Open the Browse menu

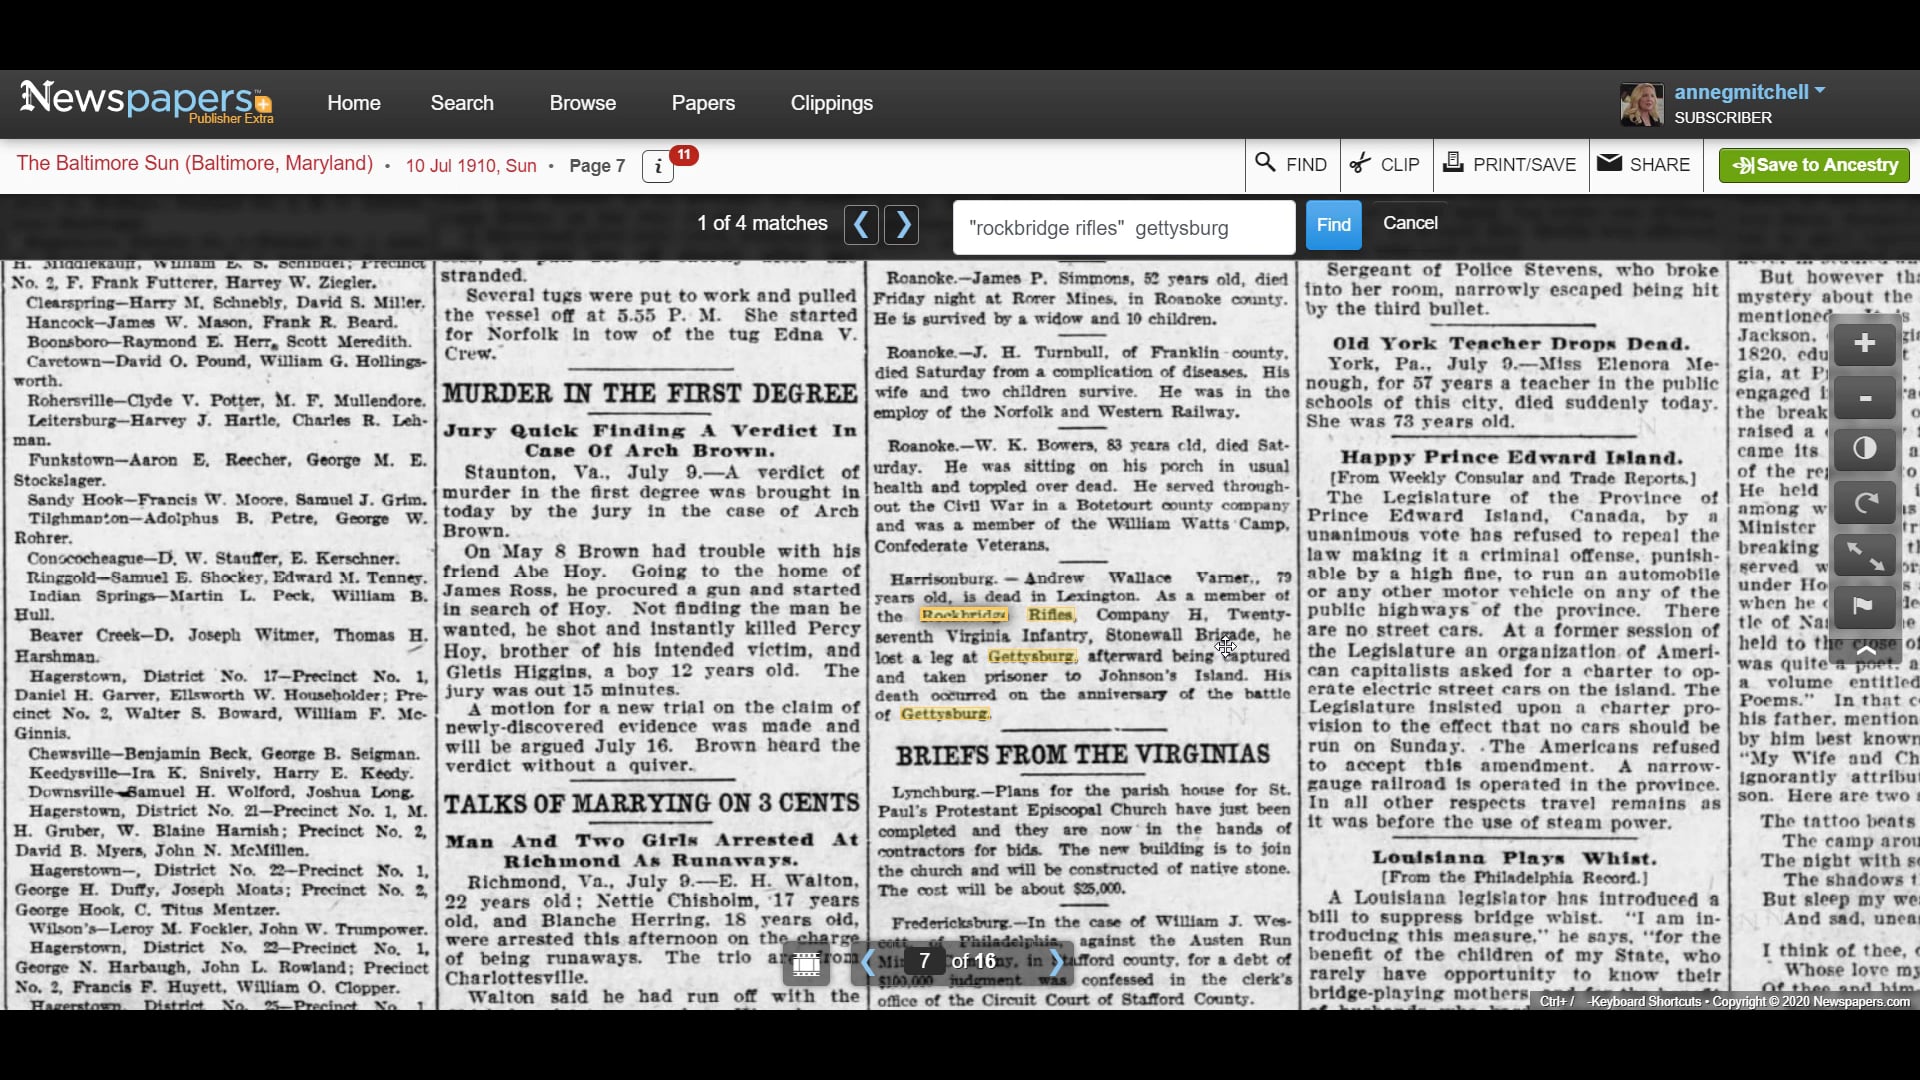(582, 103)
